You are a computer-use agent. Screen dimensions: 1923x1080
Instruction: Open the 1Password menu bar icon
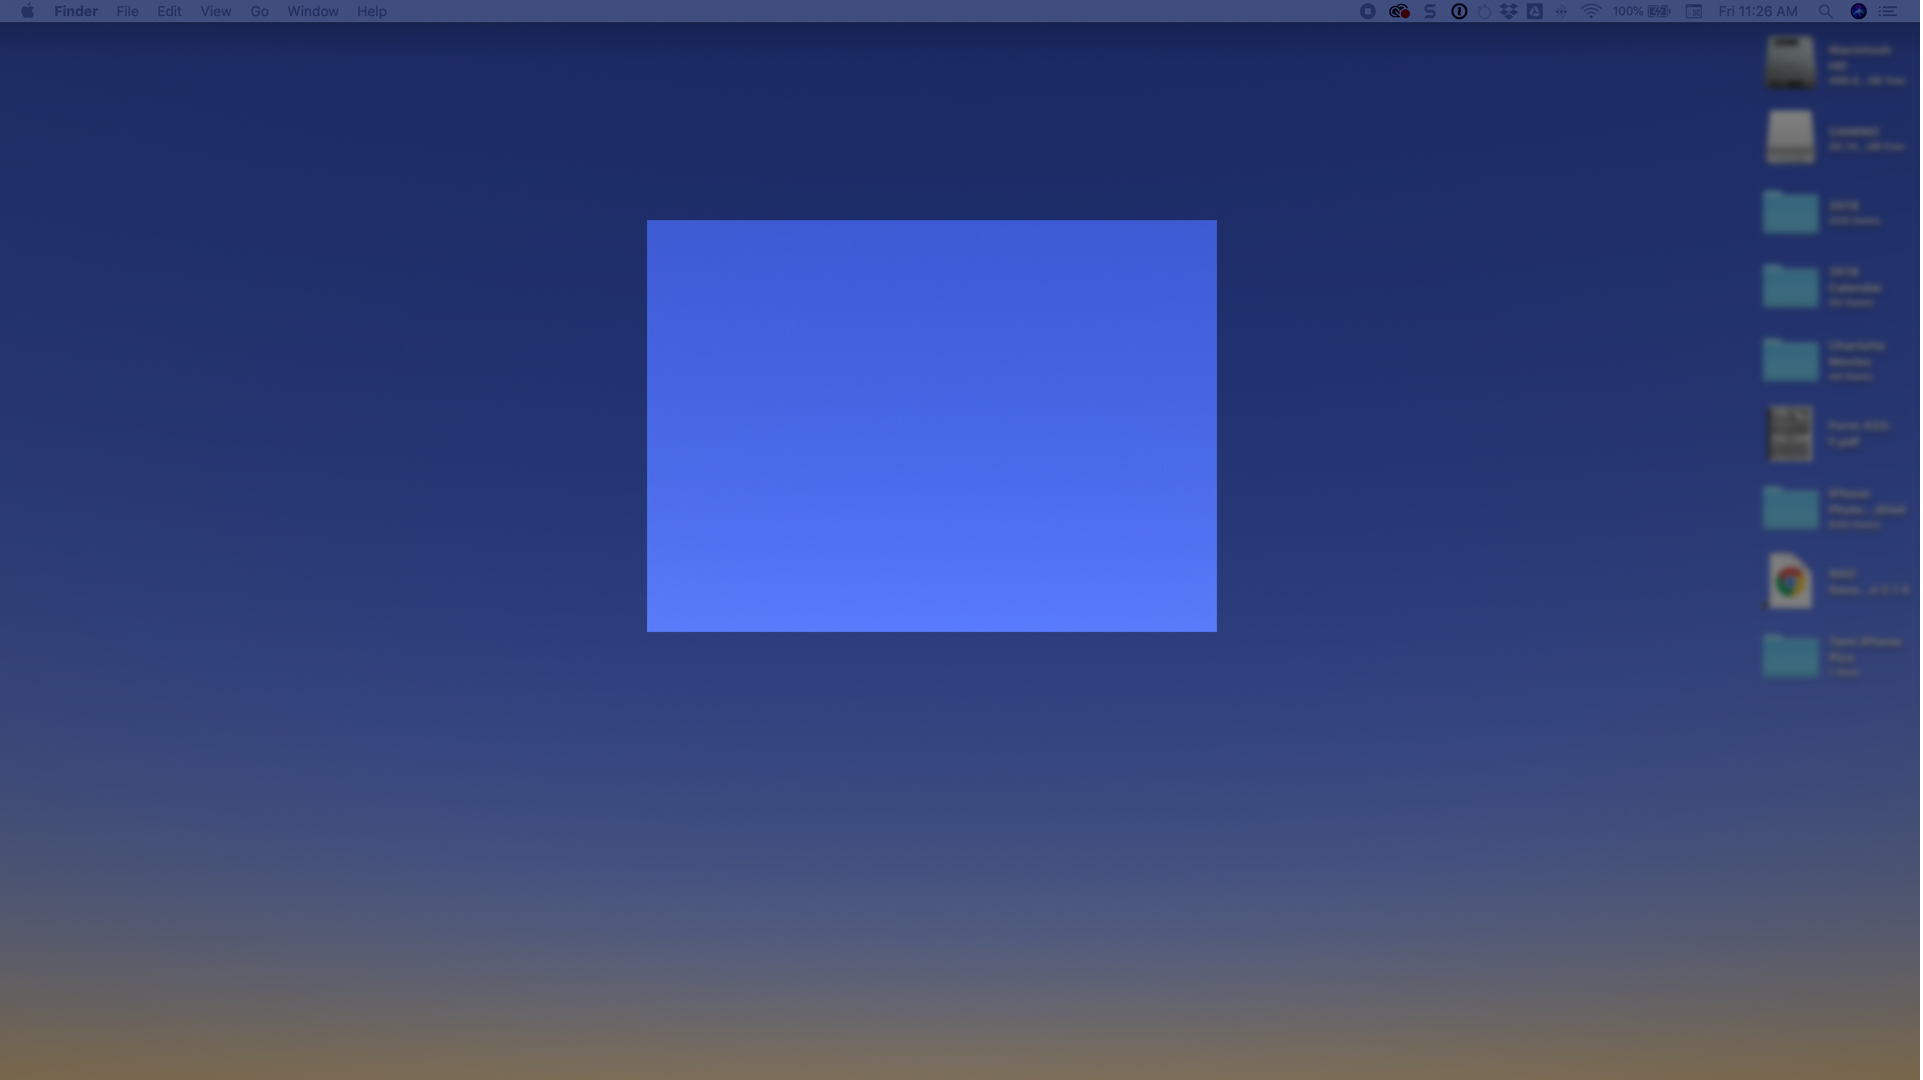tap(1459, 11)
